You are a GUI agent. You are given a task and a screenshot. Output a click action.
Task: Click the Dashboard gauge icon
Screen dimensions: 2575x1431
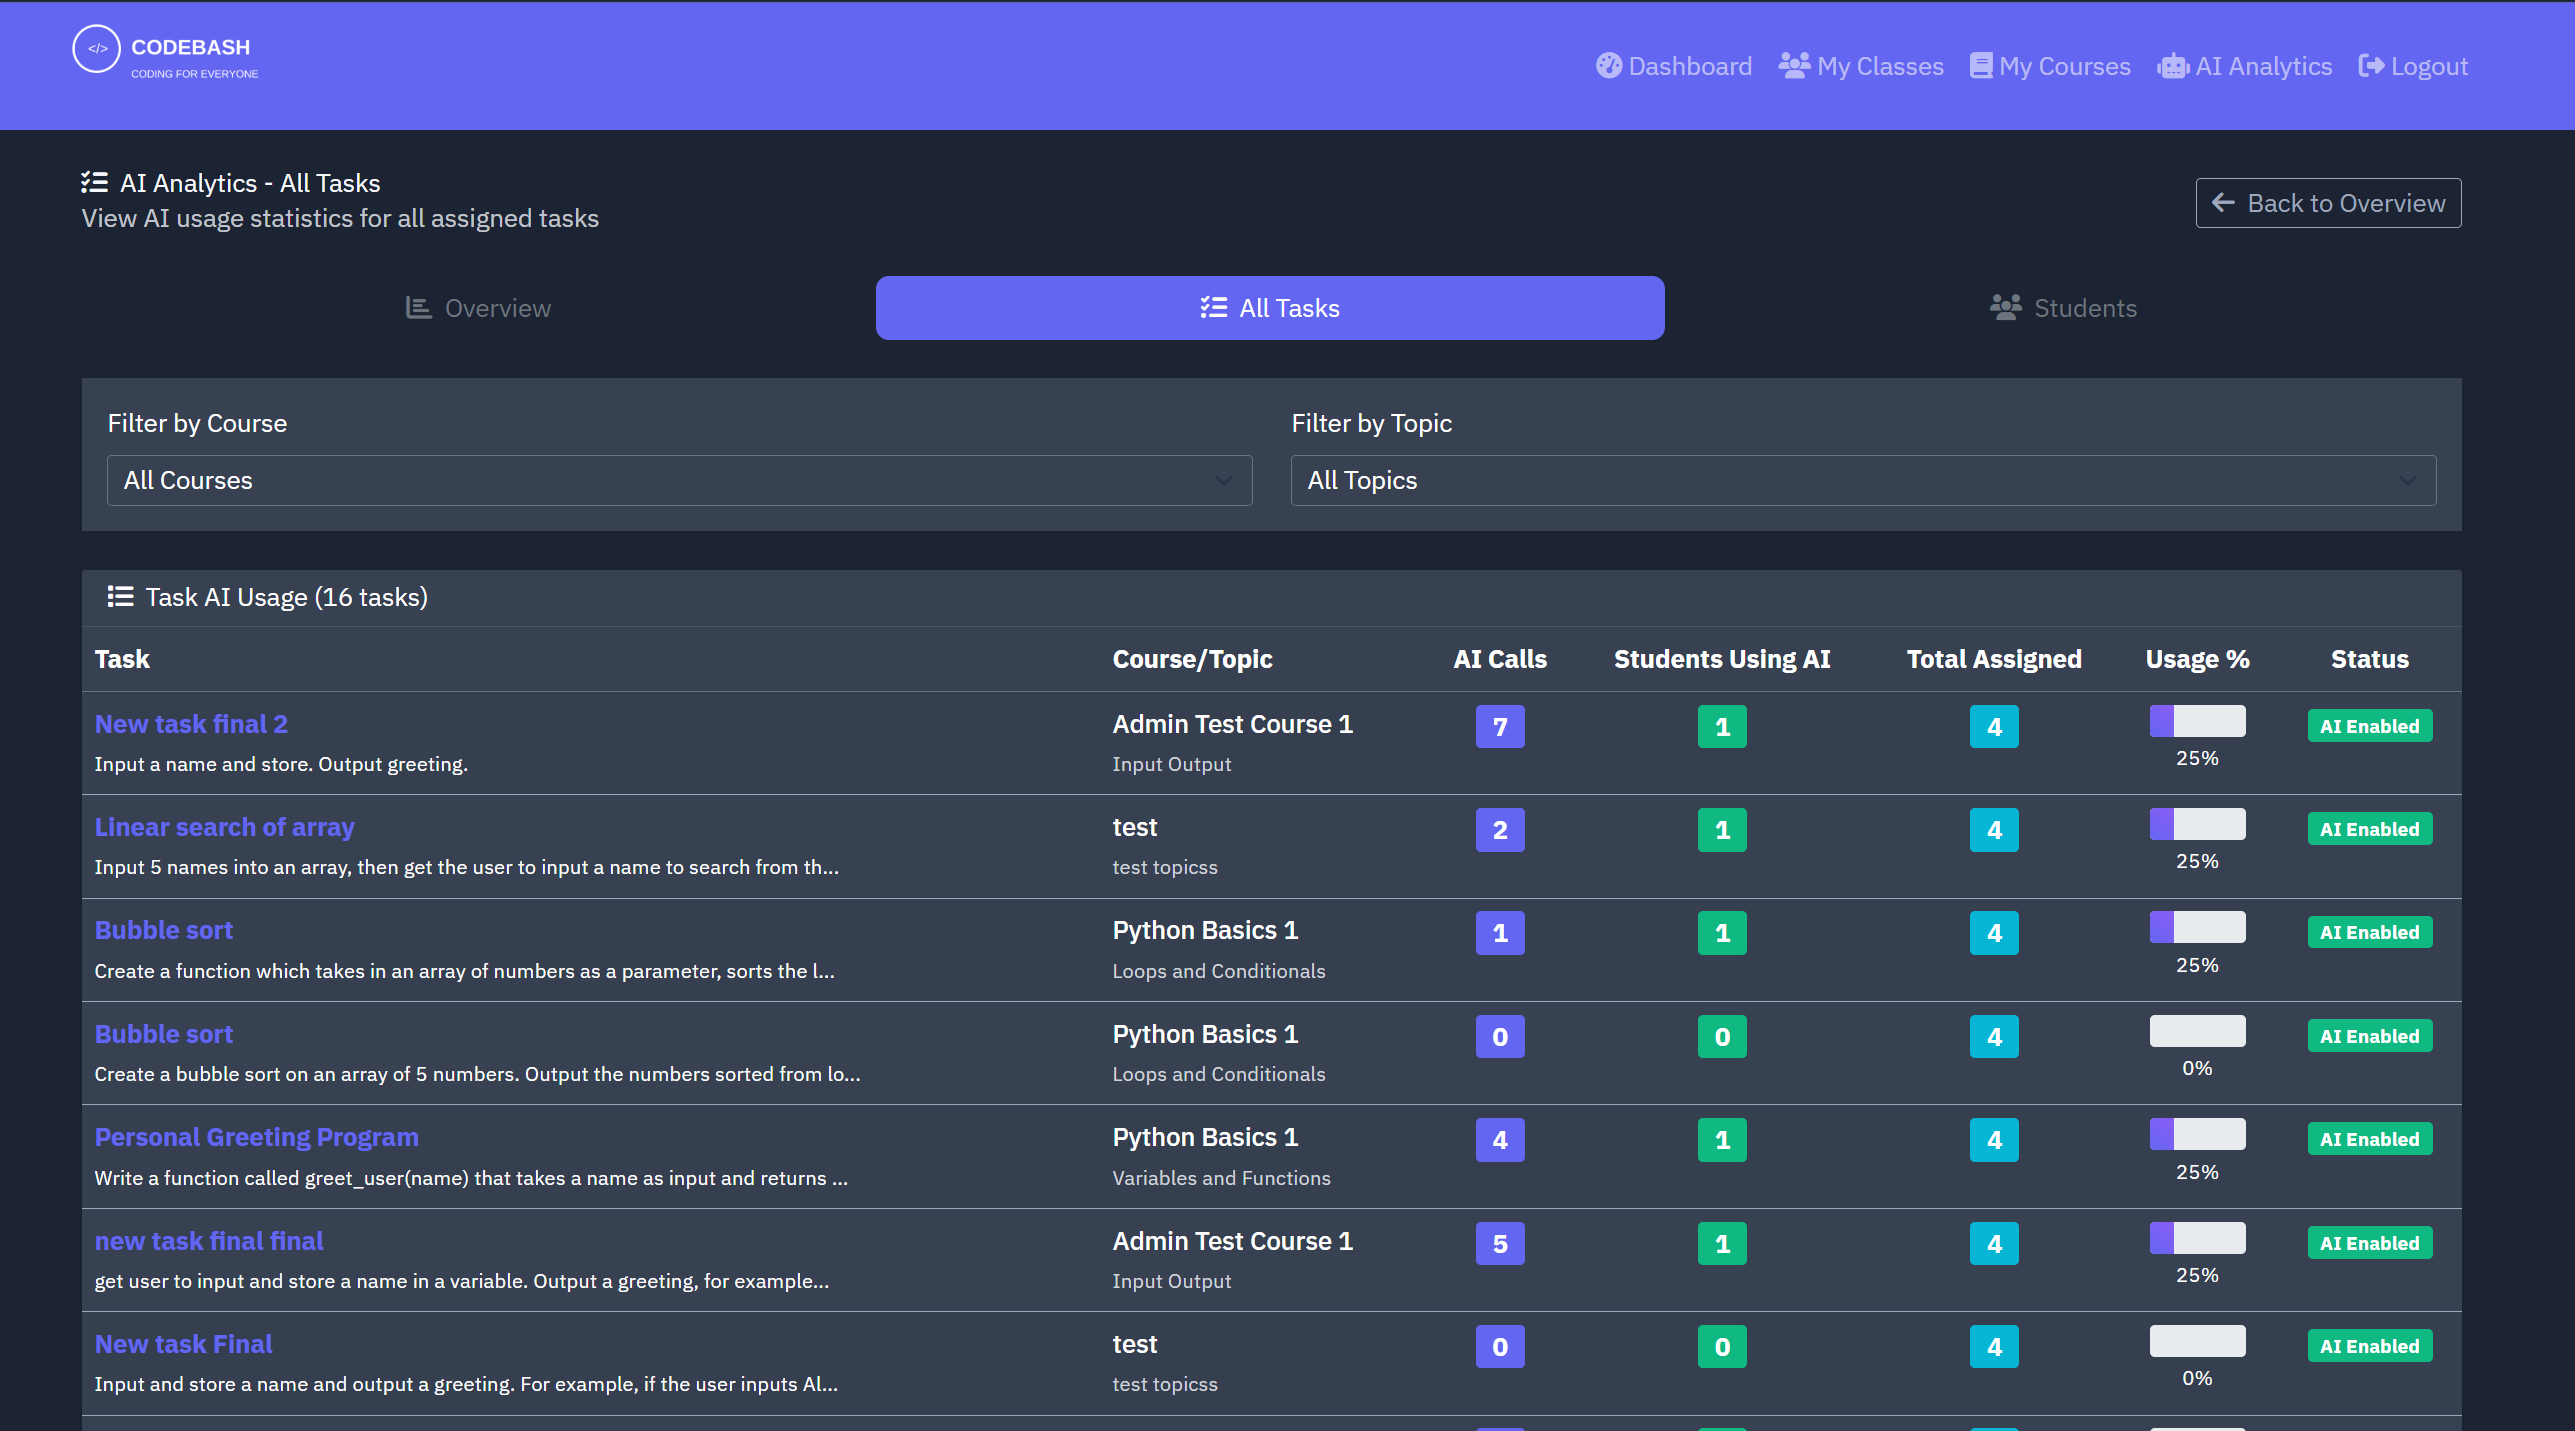[x=1608, y=66]
